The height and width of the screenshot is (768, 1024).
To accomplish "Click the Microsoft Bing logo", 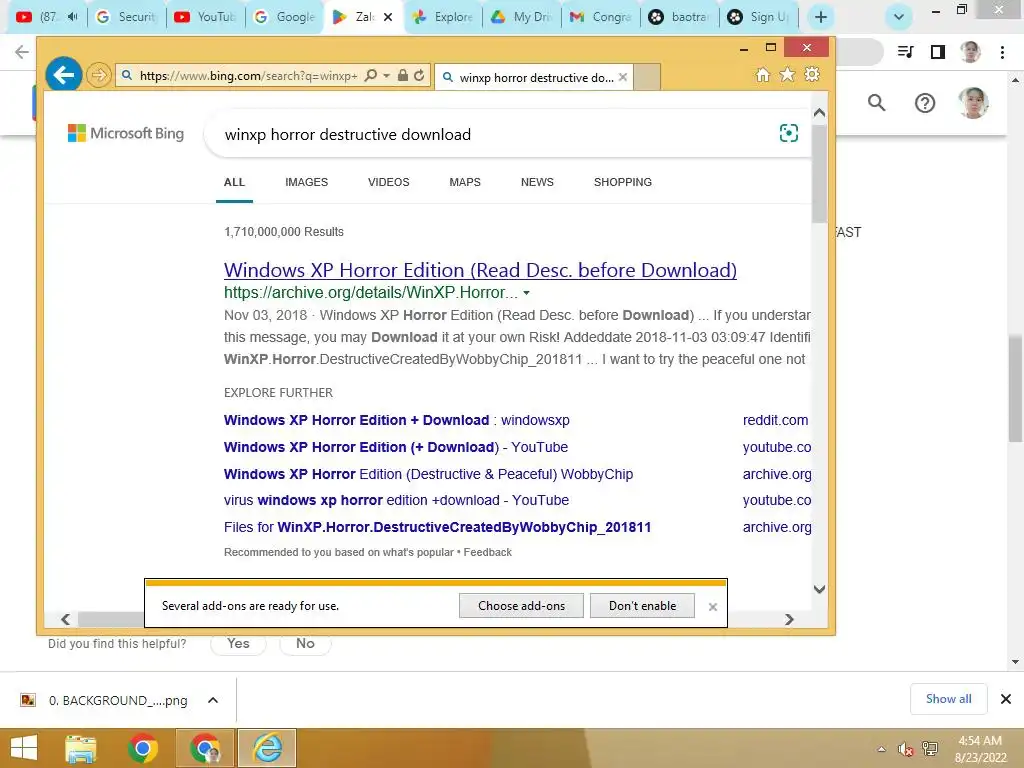I will pyautogui.click(x=126, y=133).
